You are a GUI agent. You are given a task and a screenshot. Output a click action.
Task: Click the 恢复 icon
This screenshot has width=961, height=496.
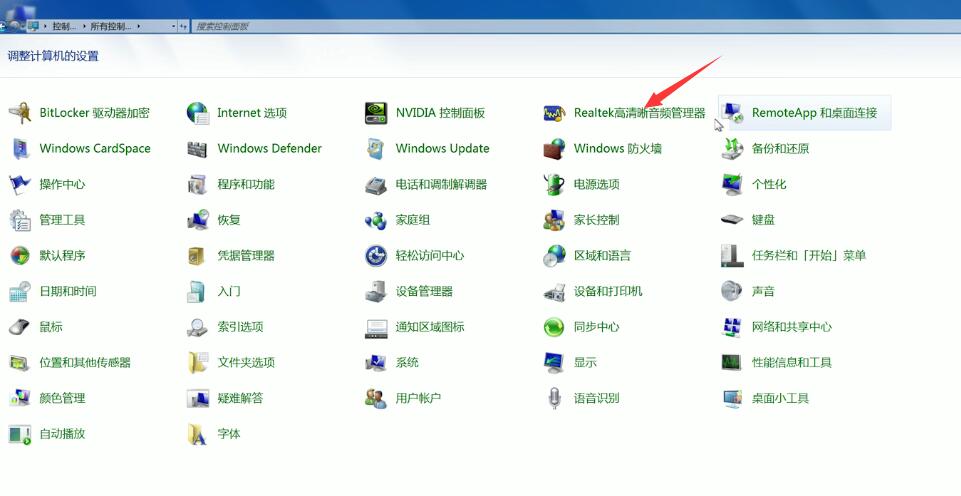tap(198, 219)
